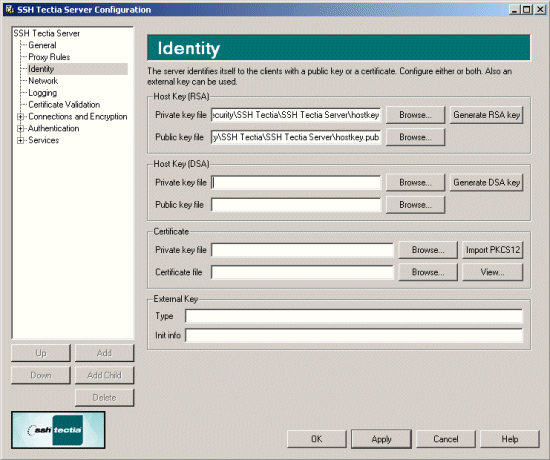
Task: Click in RSA private key file field
Action: tap(296, 115)
